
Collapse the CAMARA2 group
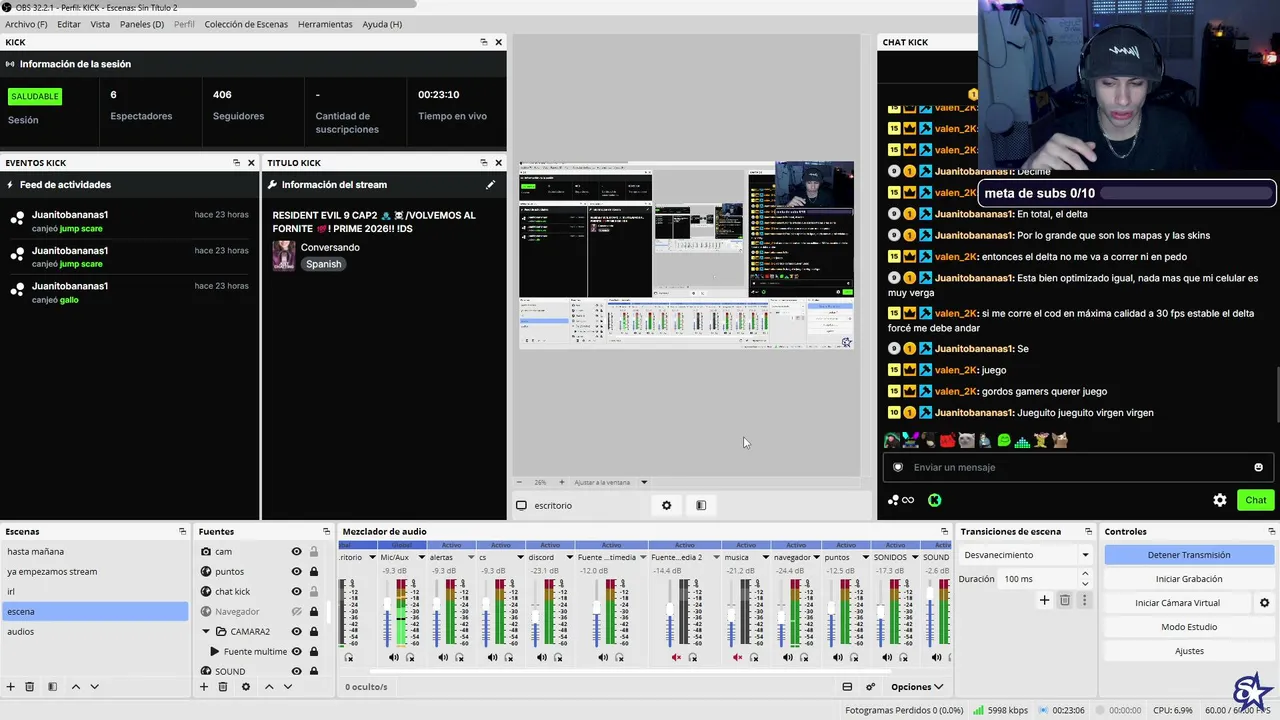(x=206, y=632)
